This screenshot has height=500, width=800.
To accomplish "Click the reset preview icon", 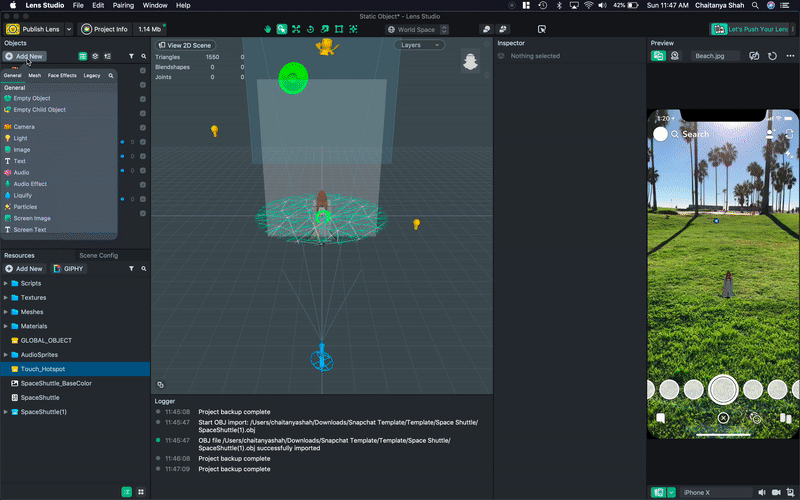I will click(x=773, y=56).
